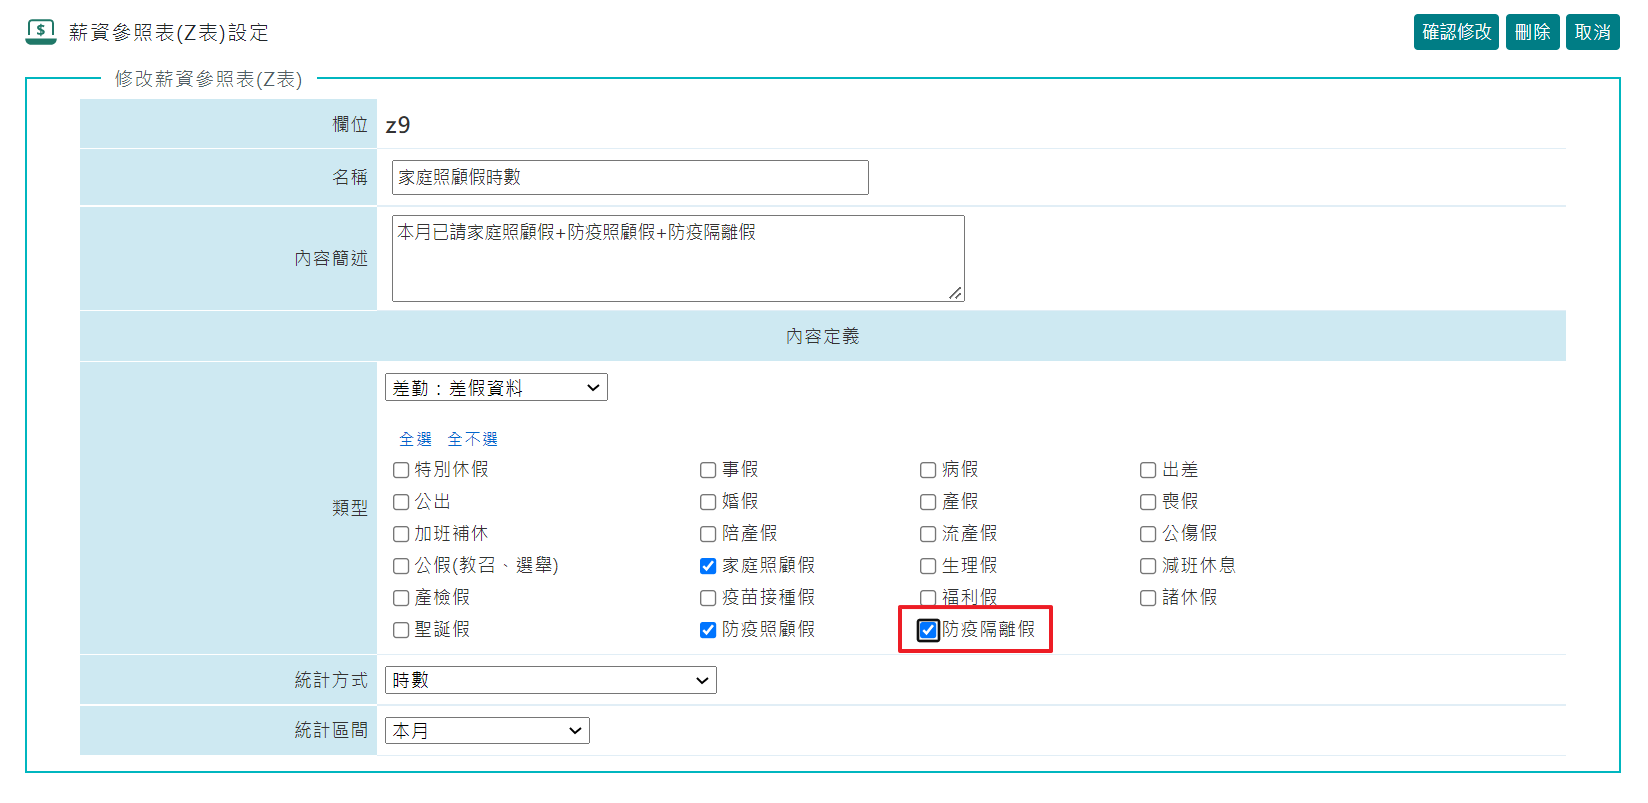Click the 全不選 link
This screenshot has width=1648, height=803.
tap(472, 439)
